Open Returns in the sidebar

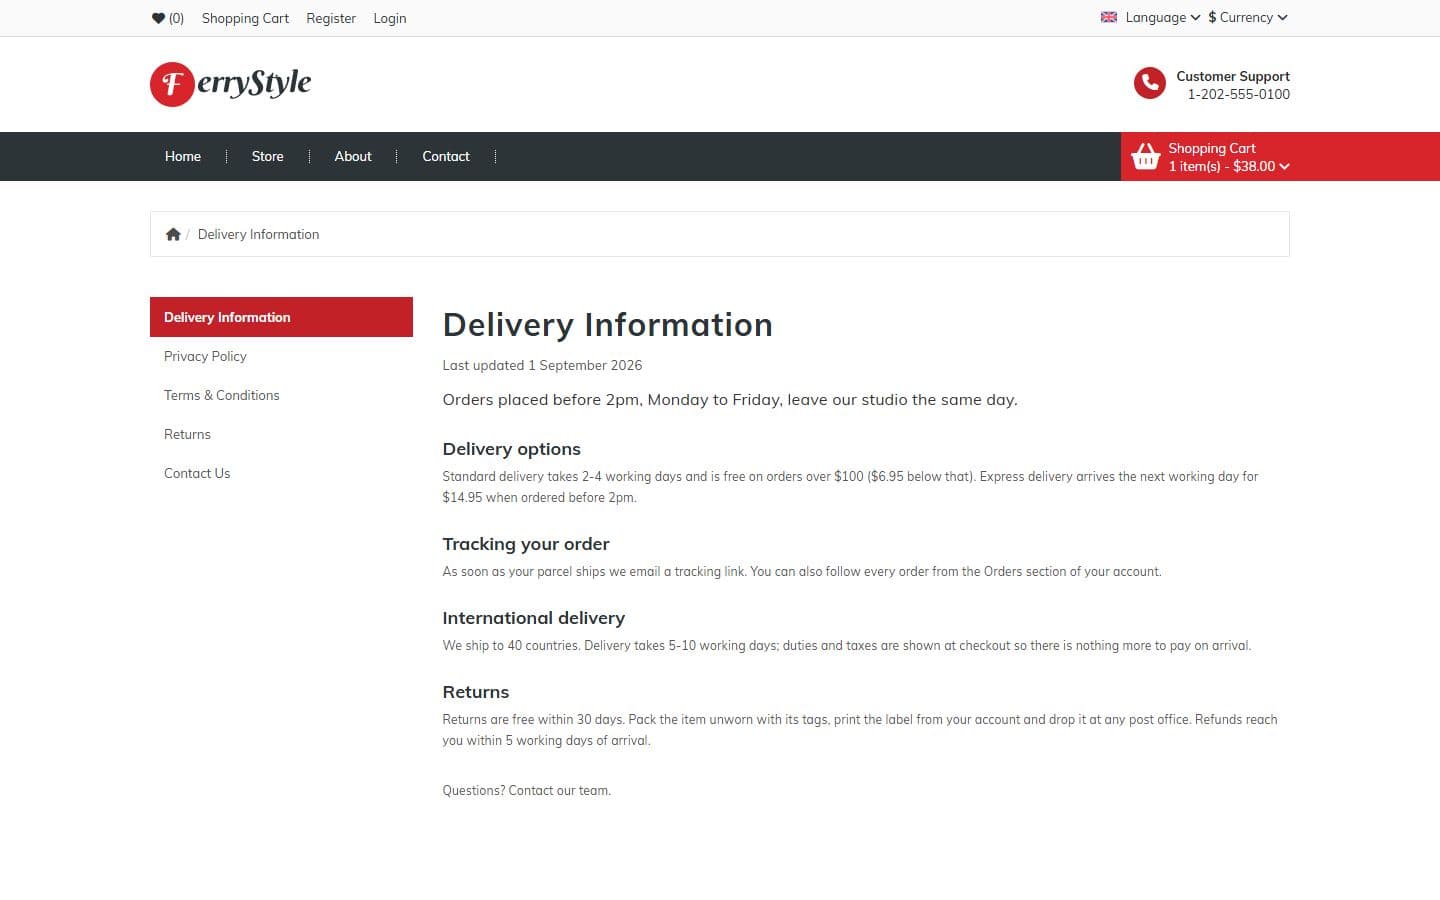[x=187, y=434]
